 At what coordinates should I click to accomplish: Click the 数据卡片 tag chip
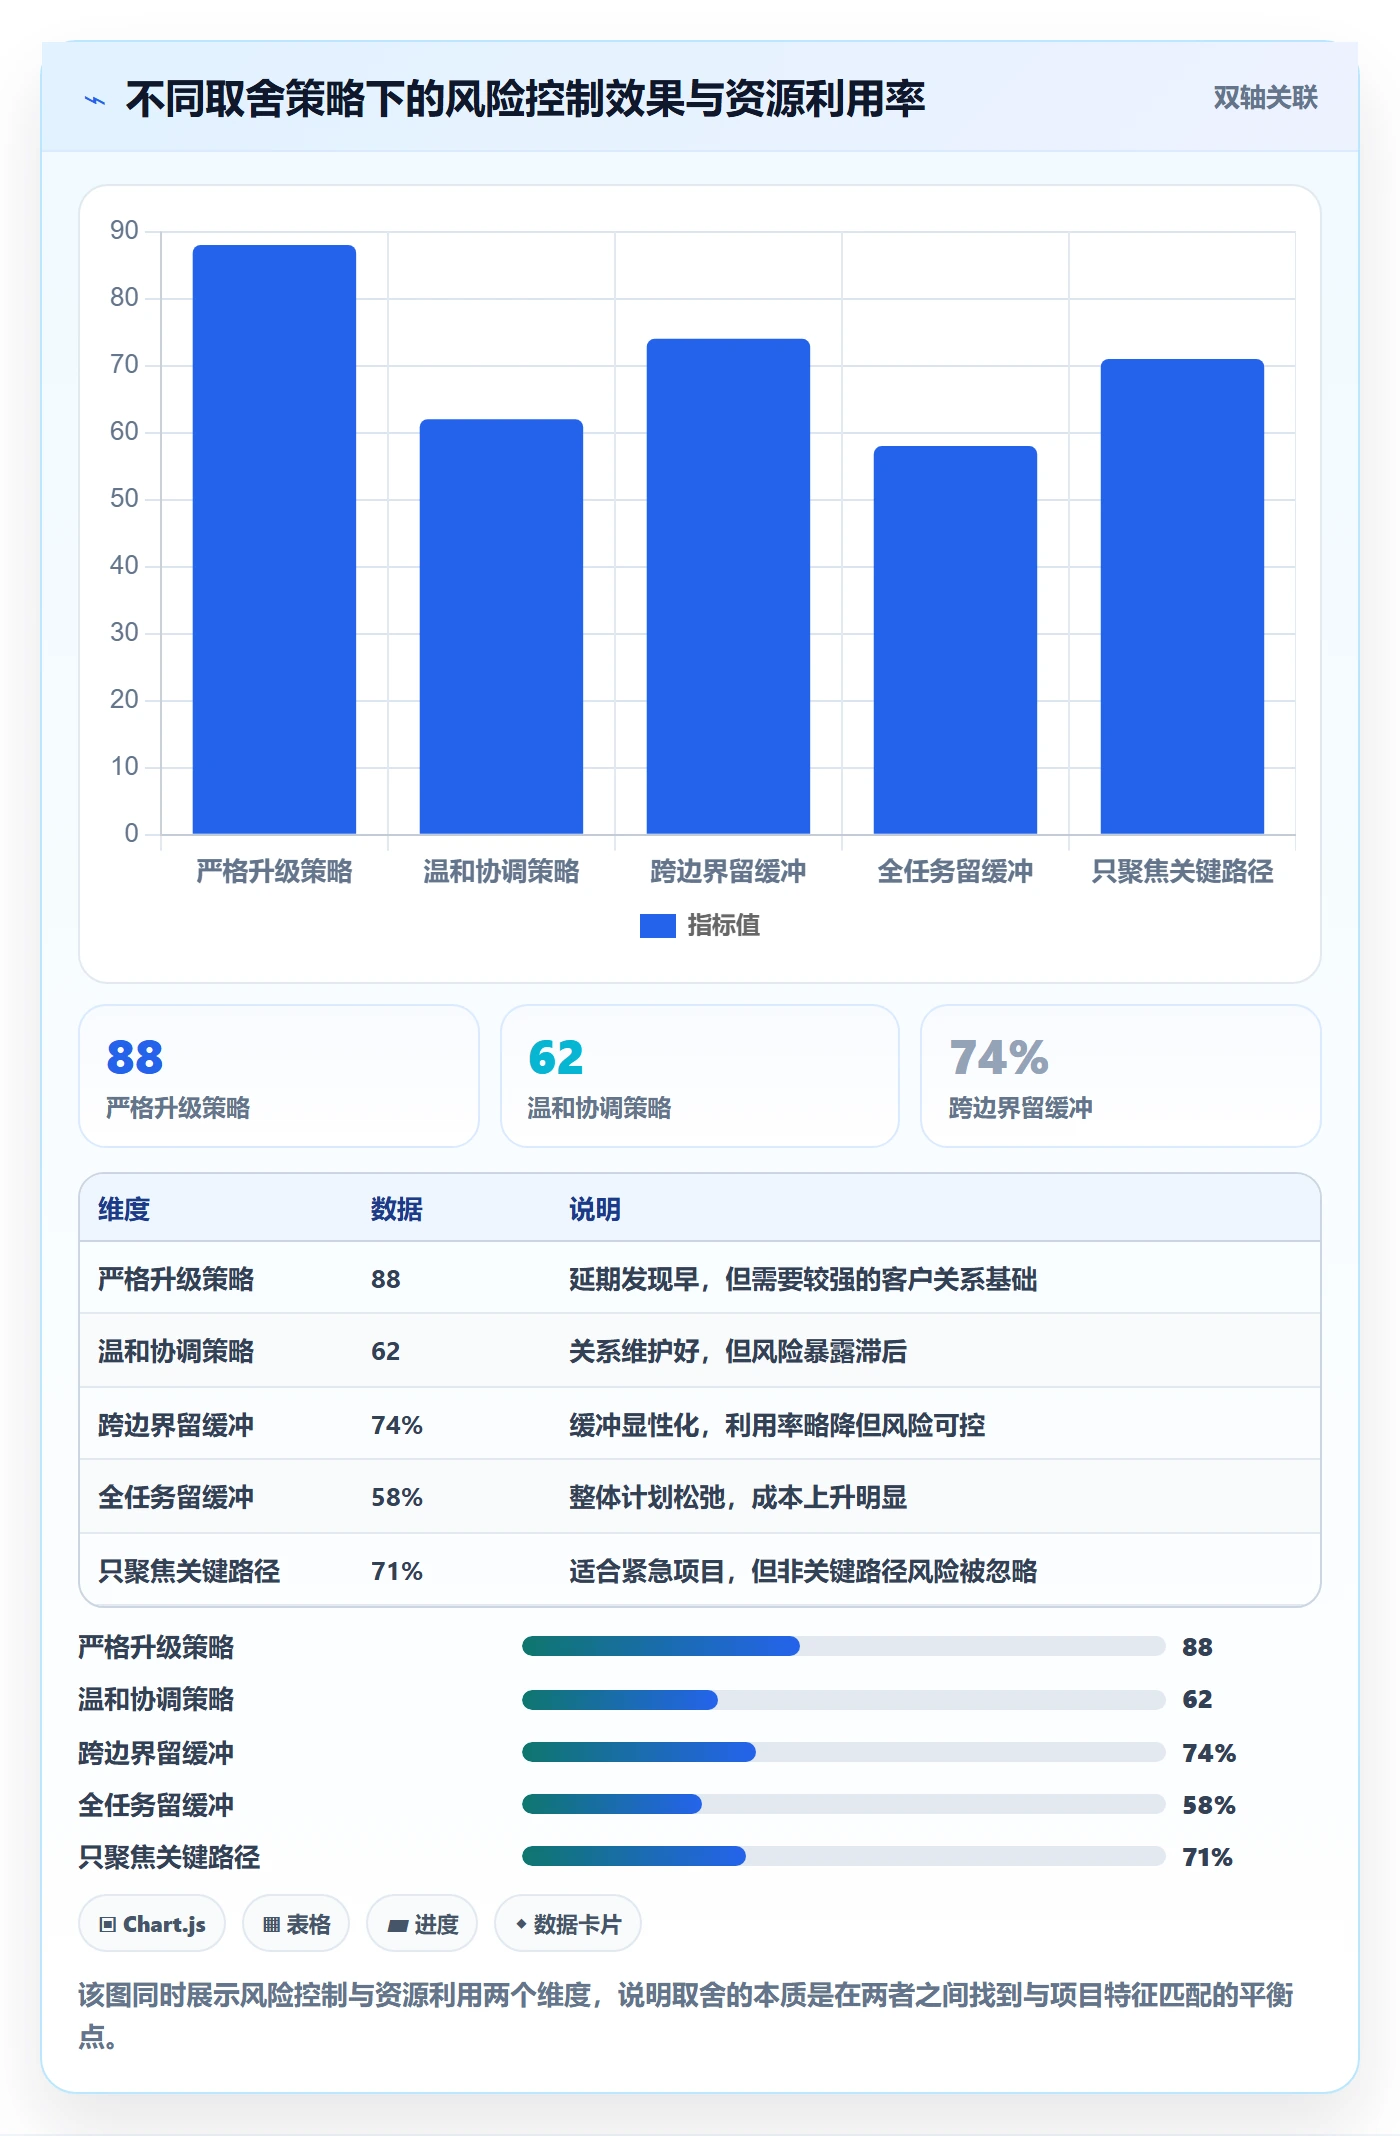[x=567, y=1924]
